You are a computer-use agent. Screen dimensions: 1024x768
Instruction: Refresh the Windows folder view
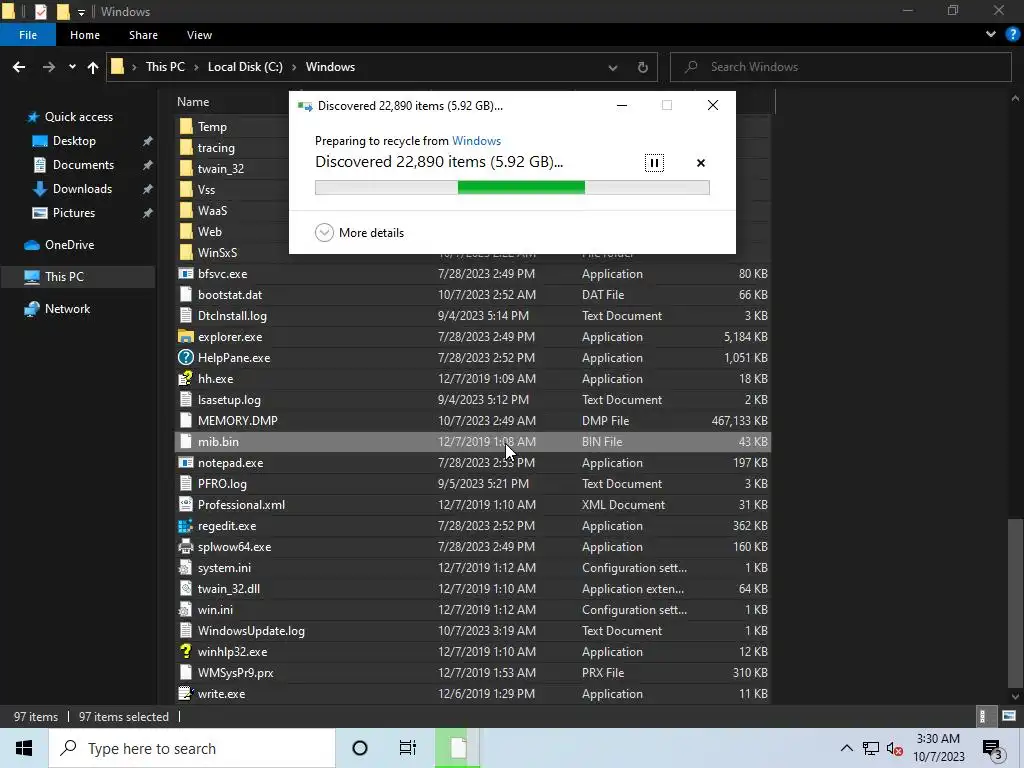click(643, 67)
